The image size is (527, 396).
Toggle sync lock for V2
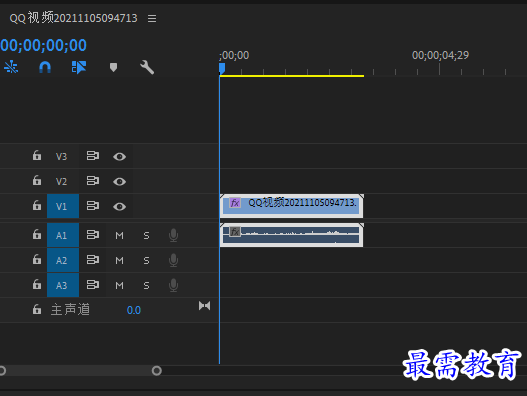click(x=93, y=181)
